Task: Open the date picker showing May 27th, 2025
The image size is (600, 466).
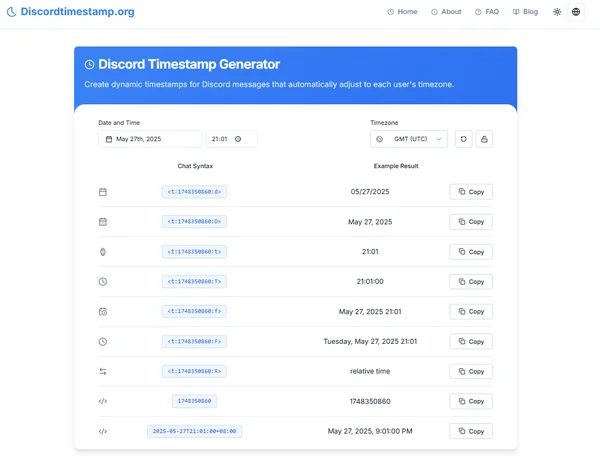Action: pyautogui.click(x=150, y=139)
